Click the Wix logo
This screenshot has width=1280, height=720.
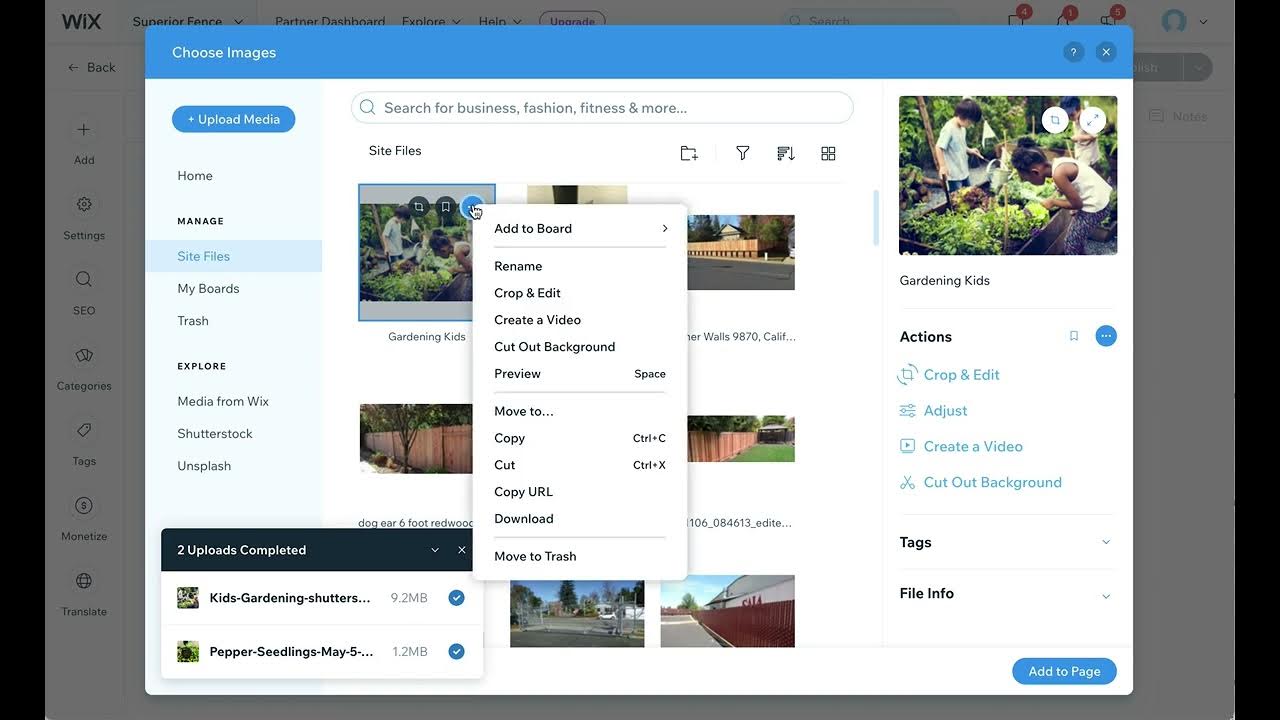81,21
